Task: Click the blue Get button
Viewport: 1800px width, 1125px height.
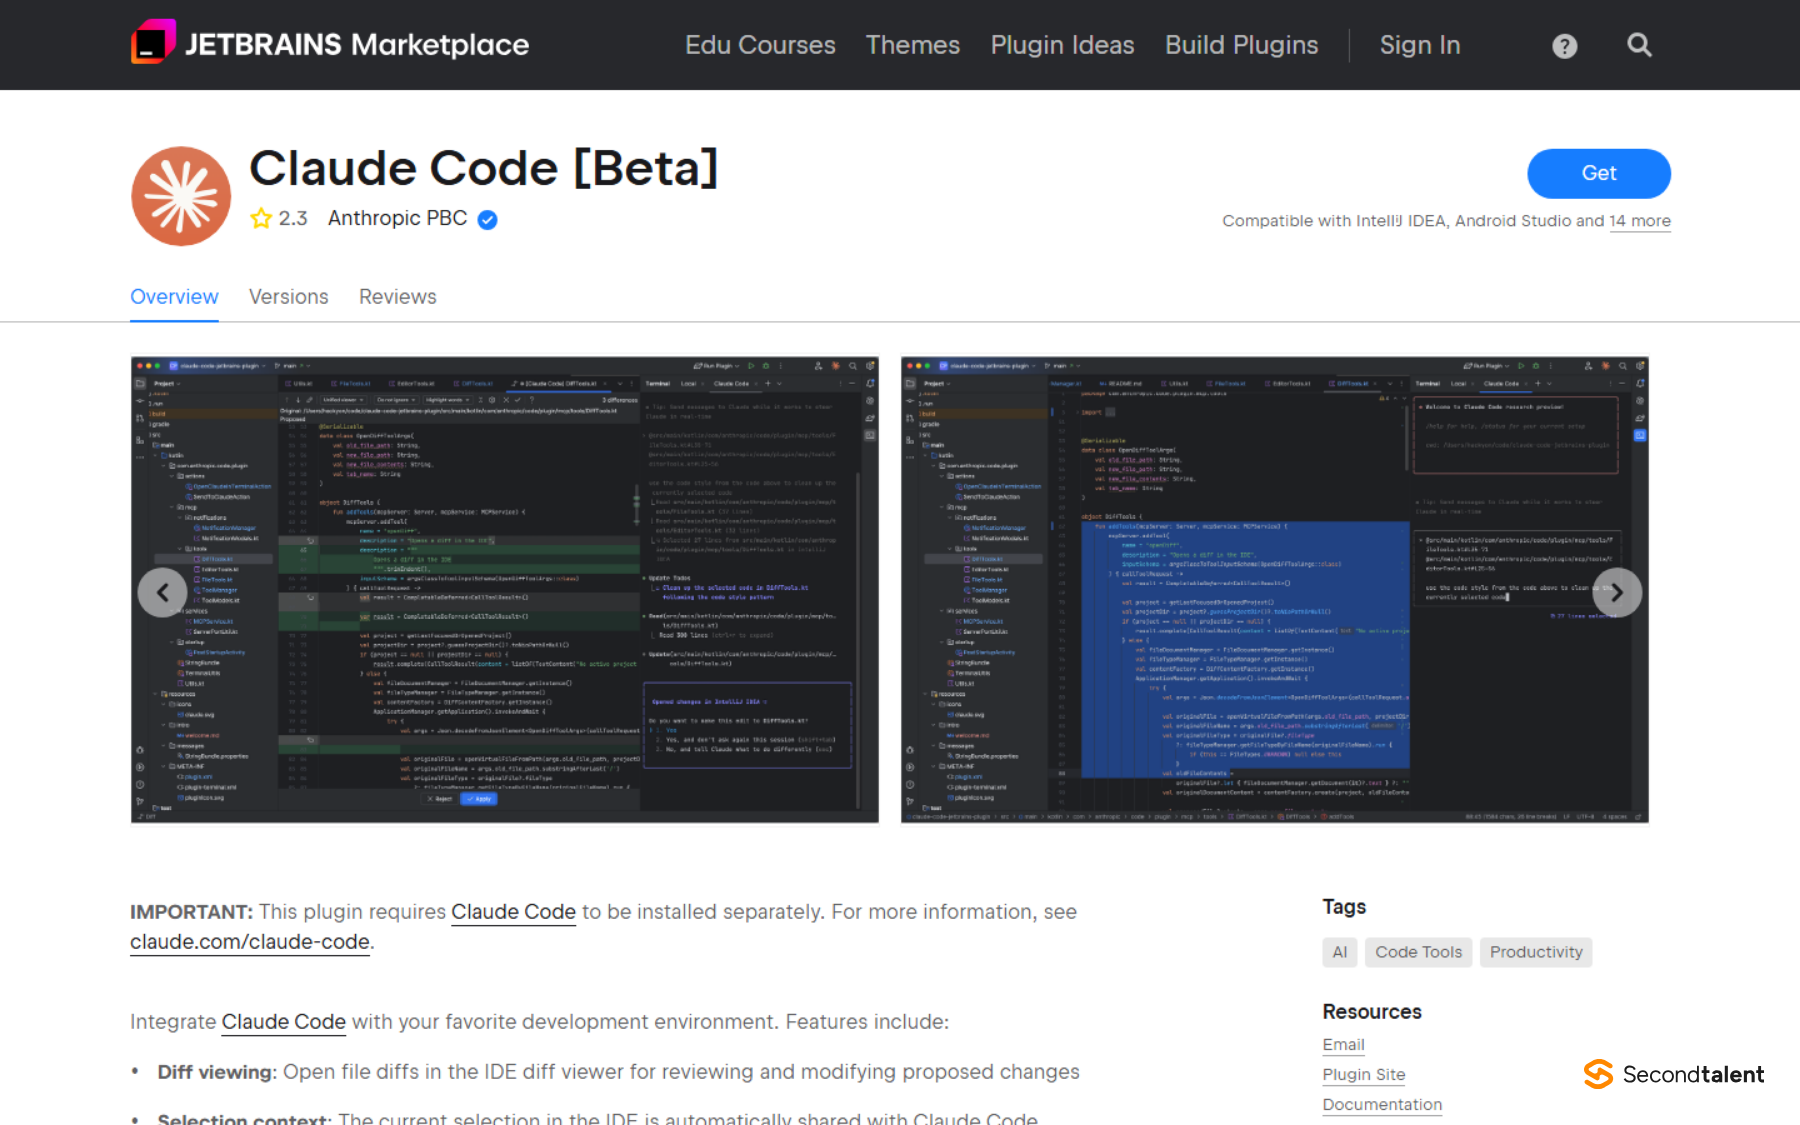Action: click(1599, 173)
